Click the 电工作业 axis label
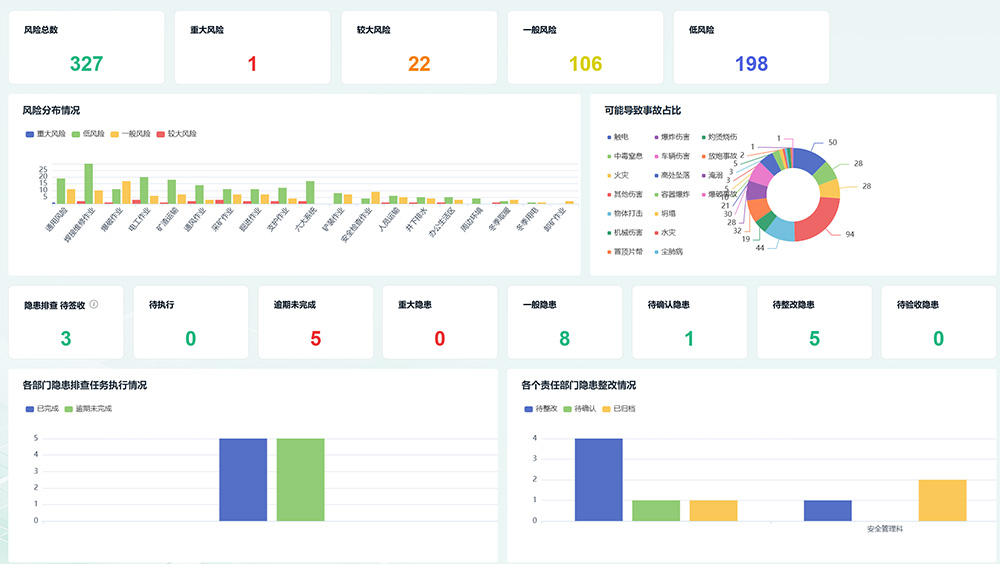The width and height of the screenshot is (1000, 564). click(140, 219)
